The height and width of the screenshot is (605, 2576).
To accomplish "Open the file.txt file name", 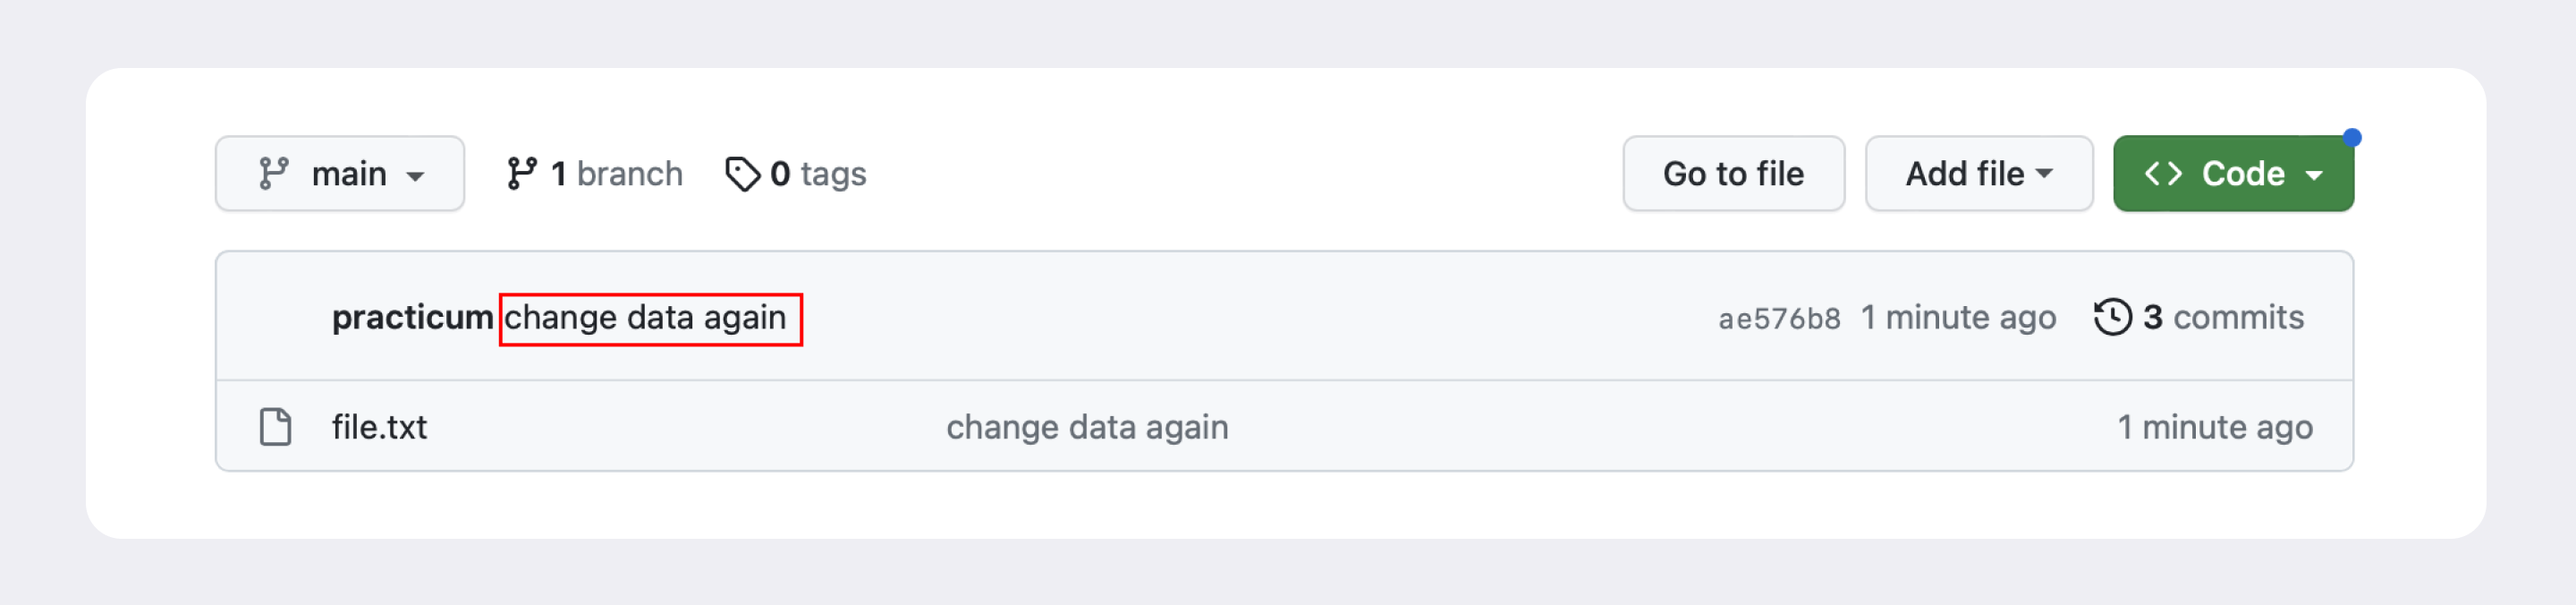I will [x=379, y=427].
